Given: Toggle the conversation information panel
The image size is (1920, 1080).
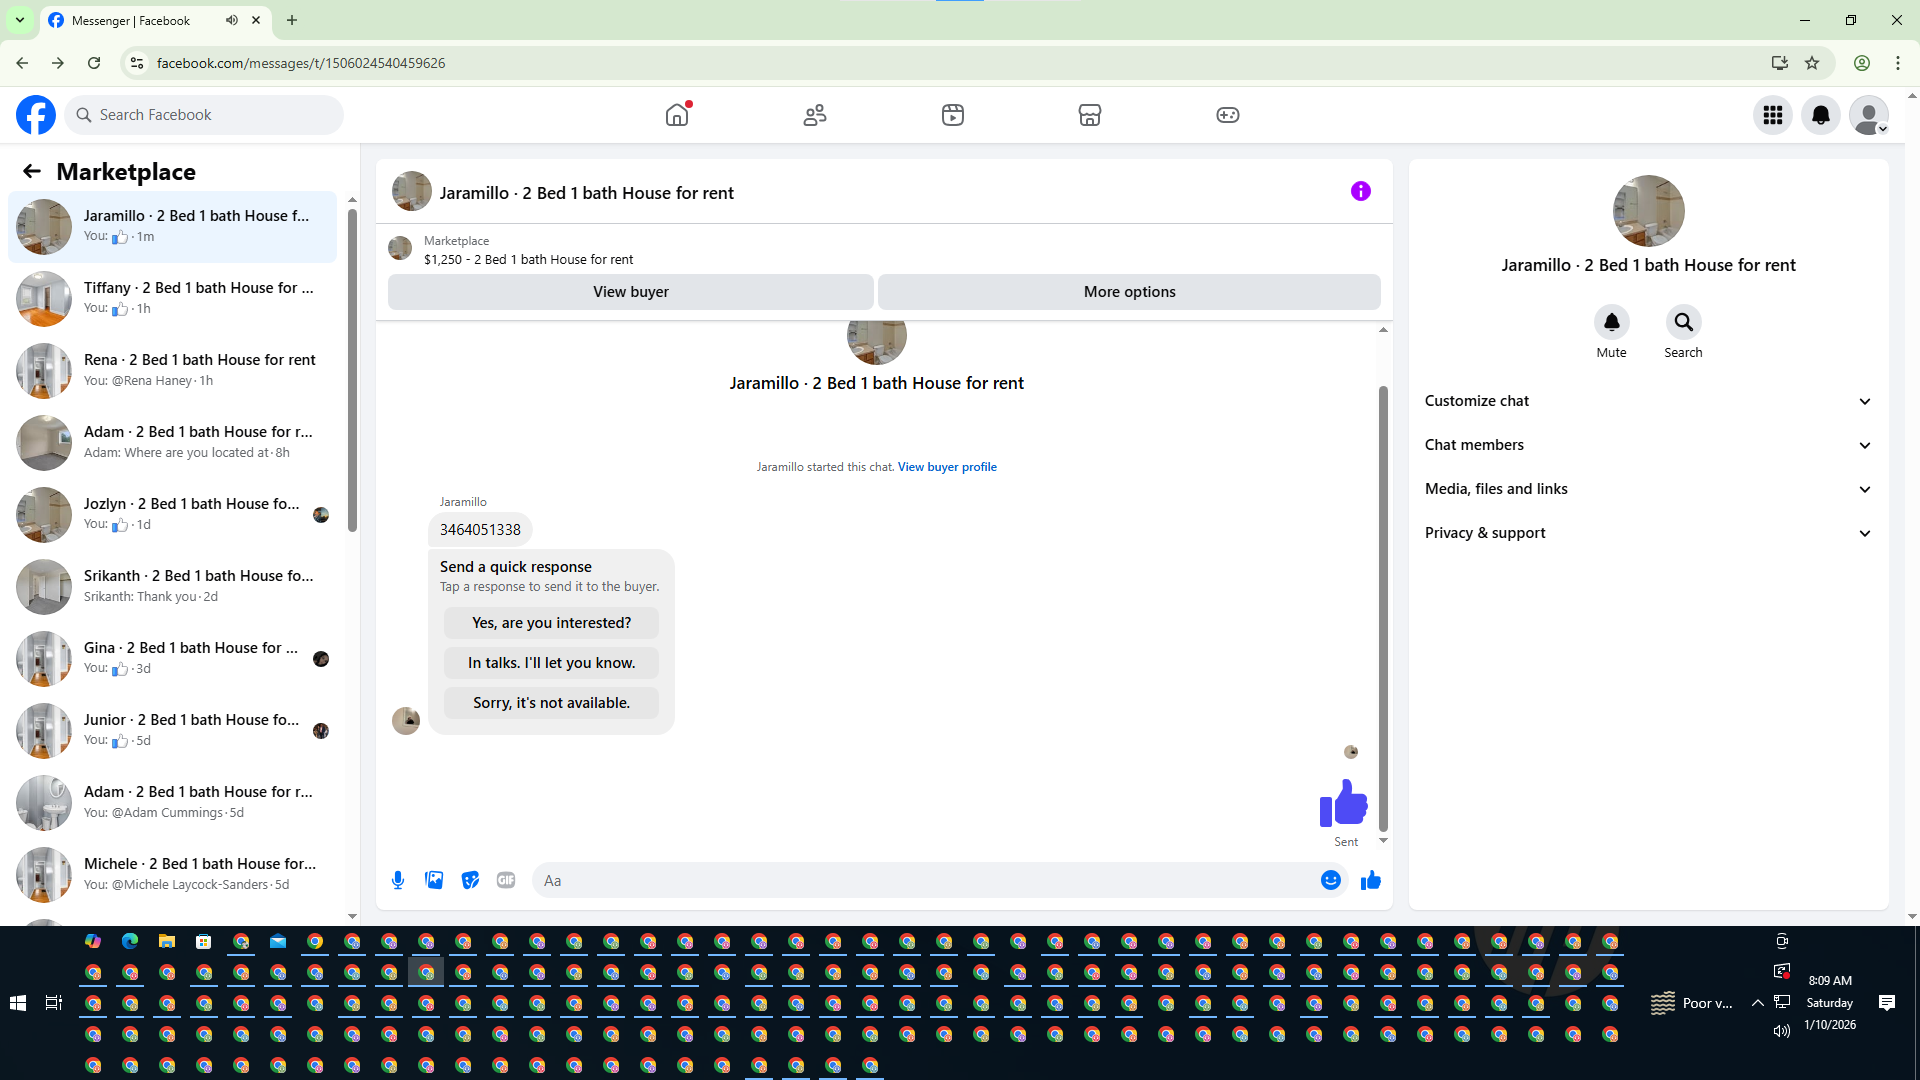Looking at the screenshot, I should pyautogui.click(x=1360, y=191).
